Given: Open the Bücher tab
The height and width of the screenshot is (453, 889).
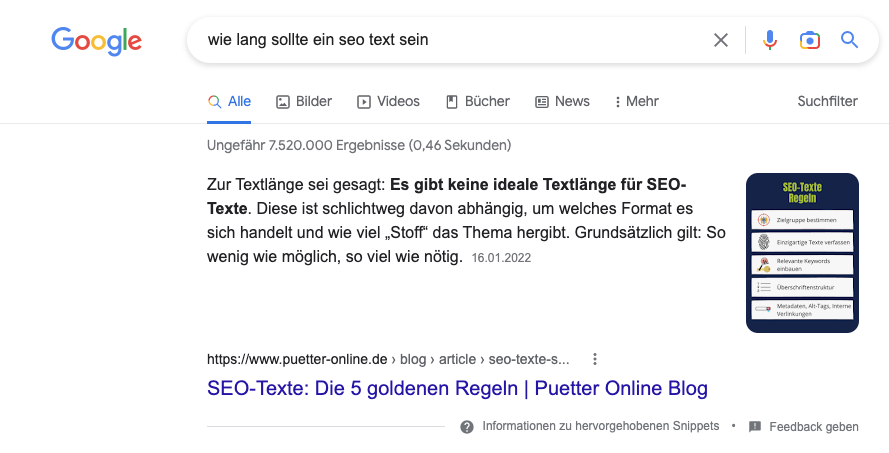Looking at the screenshot, I should pos(478,102).
